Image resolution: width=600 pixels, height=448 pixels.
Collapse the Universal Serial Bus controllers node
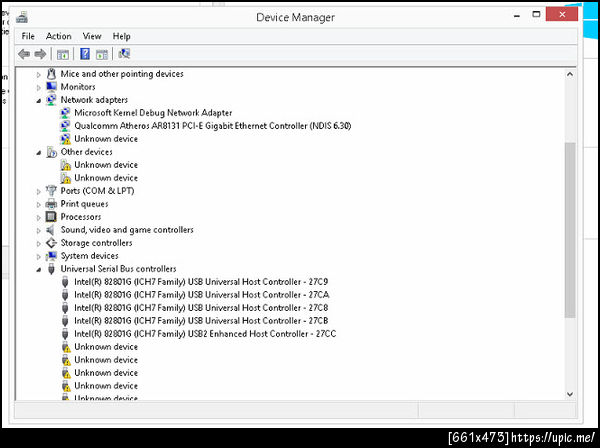[x=39, y=270]
